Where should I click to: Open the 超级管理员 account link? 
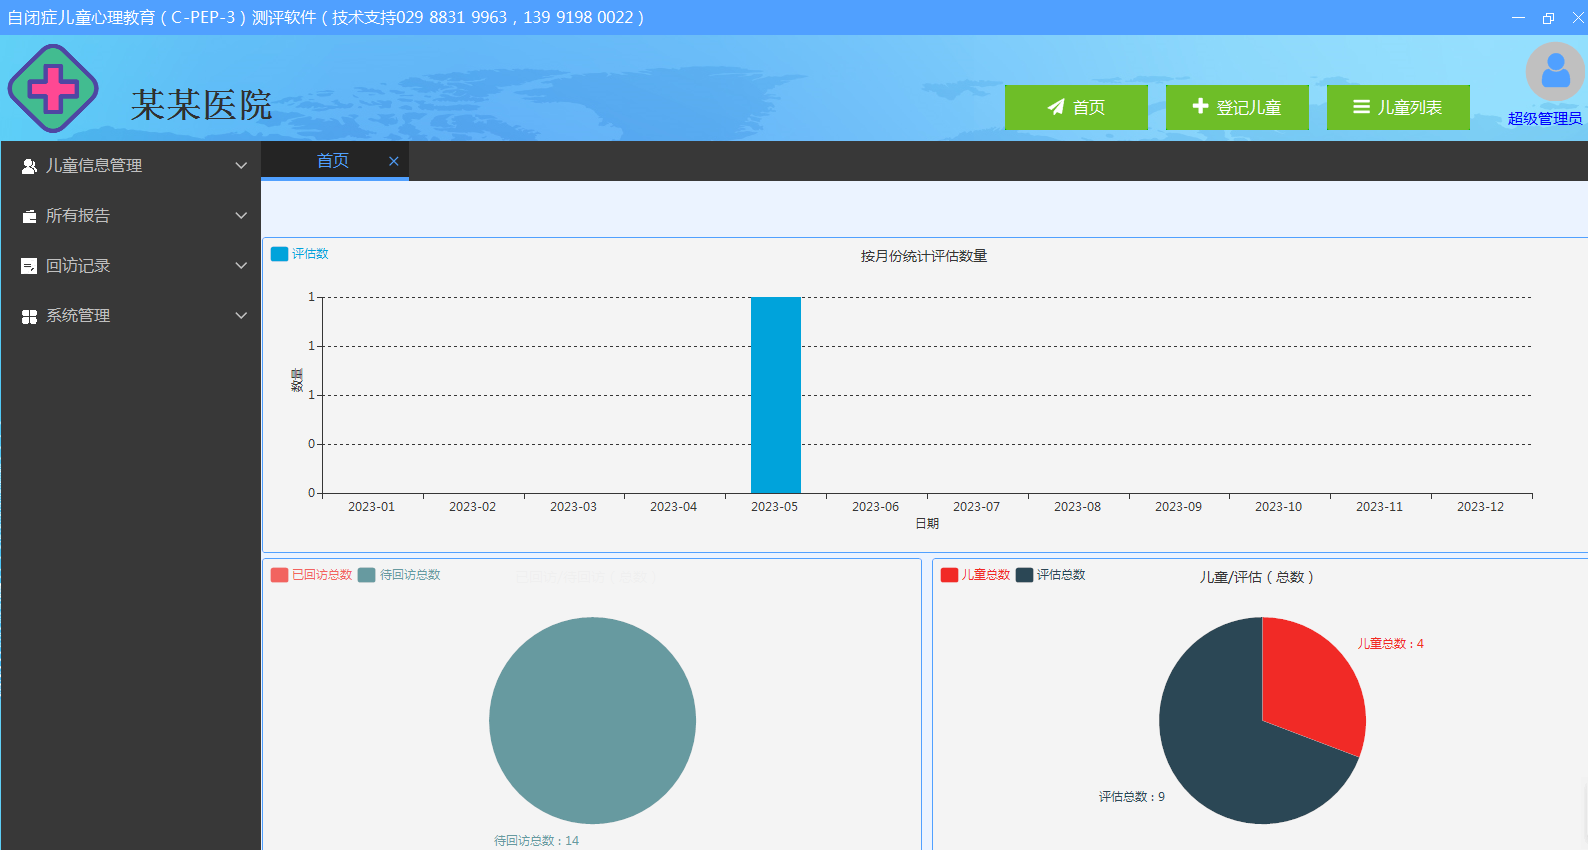[x=1544, y=119]
